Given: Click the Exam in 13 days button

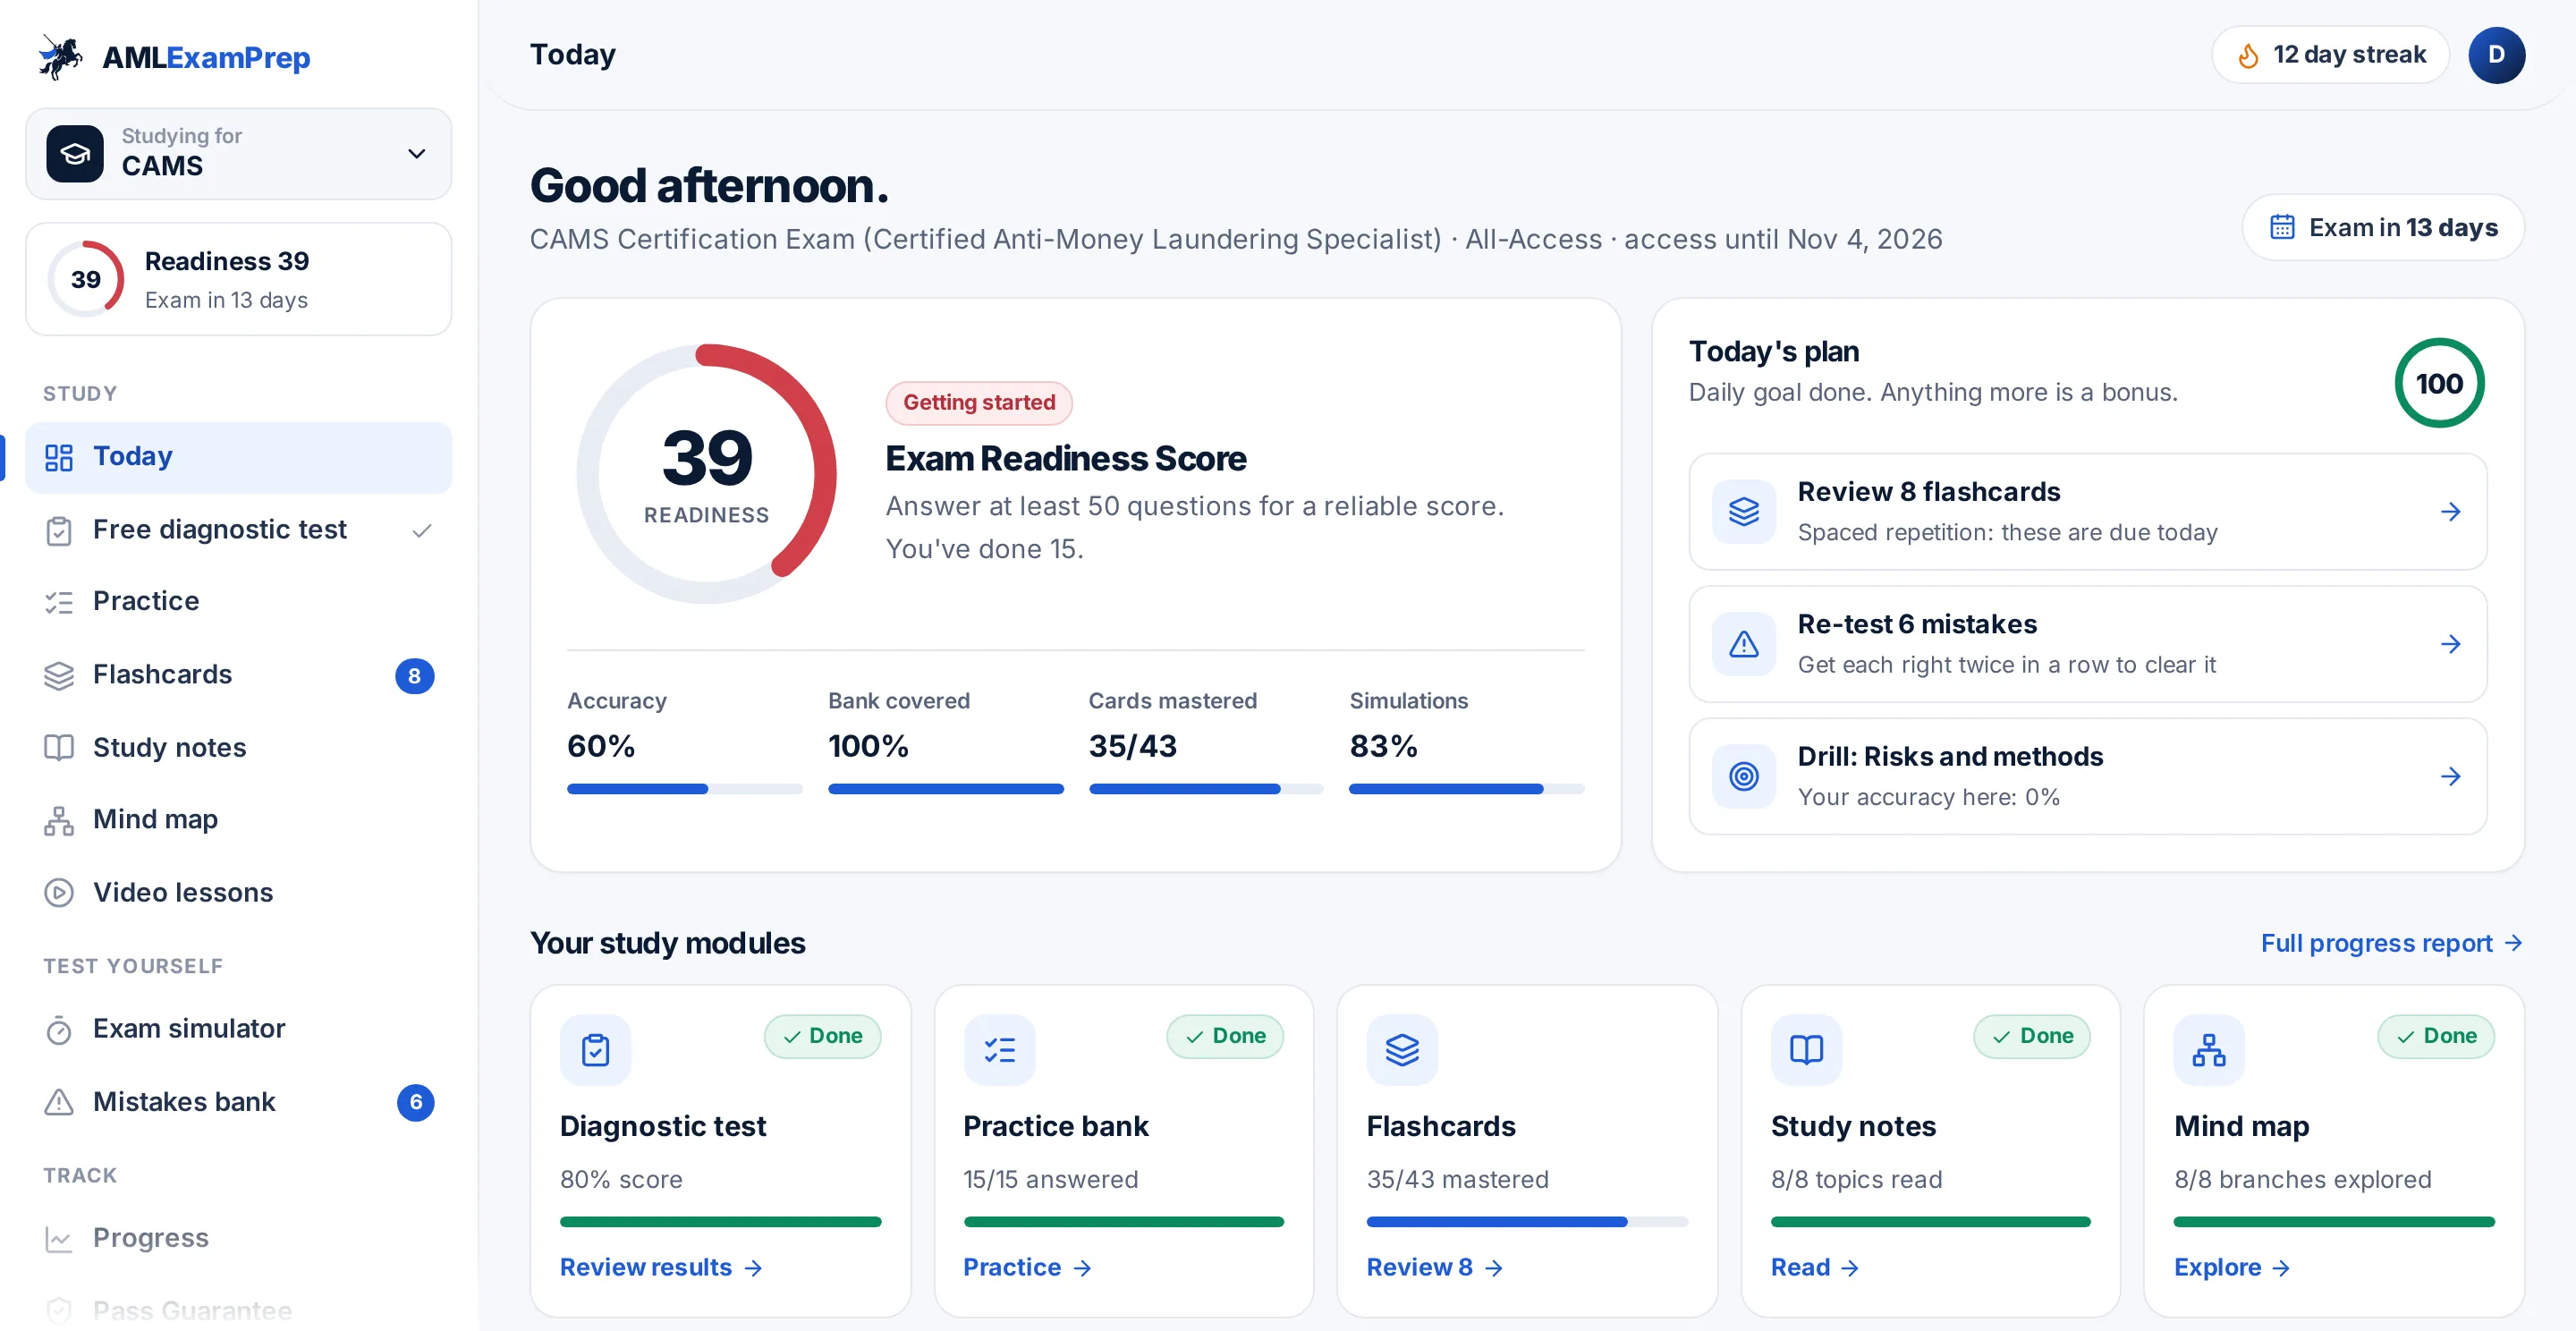Looking at the screenshot, I should coord(2383,228).
